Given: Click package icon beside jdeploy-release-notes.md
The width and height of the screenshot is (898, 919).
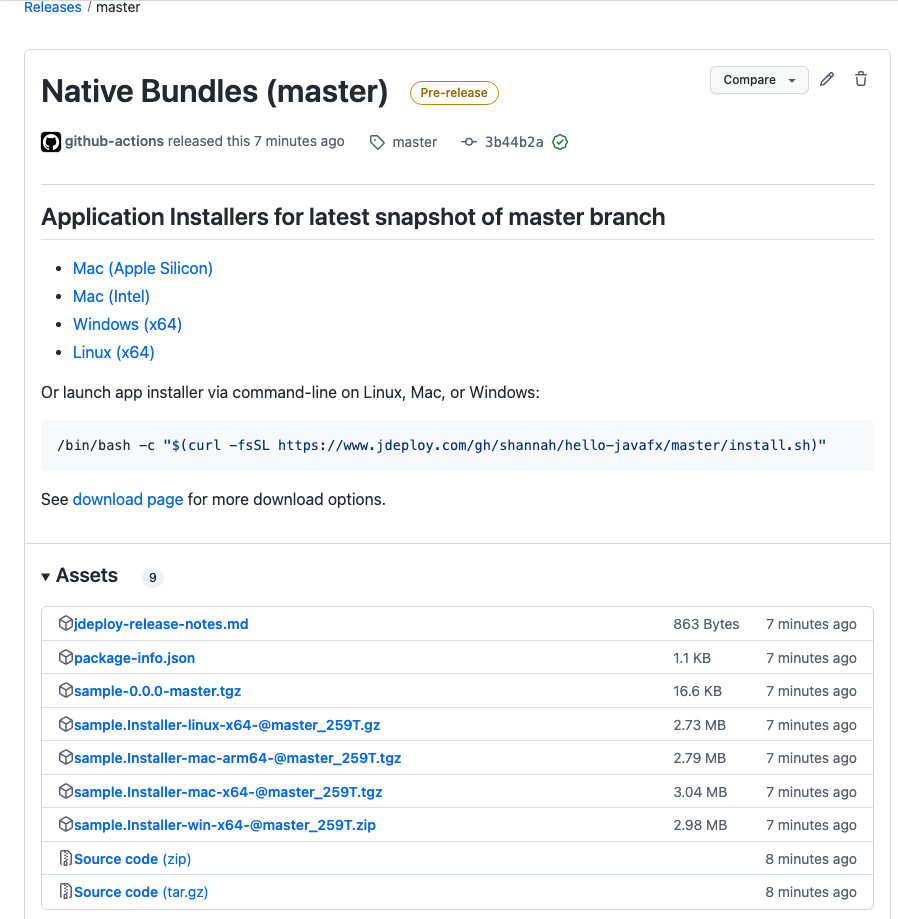Looking at the screenshot, I should pyautogui.click(x=66, y=623).
